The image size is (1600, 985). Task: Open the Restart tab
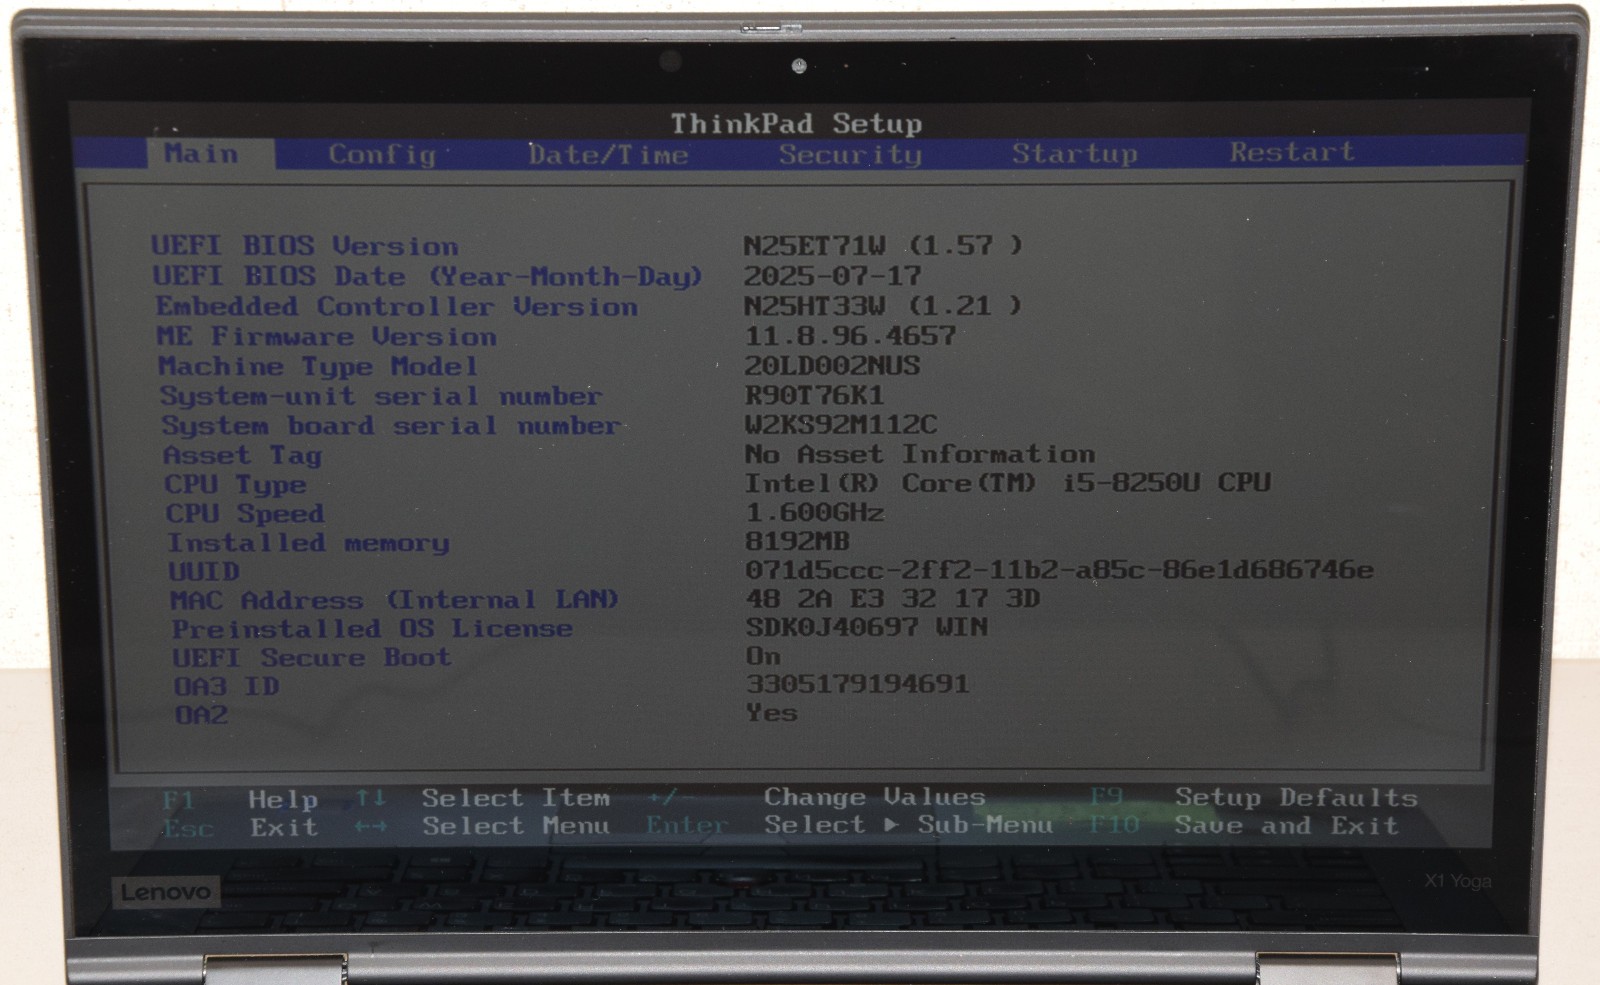click(x=1292, y=152)
